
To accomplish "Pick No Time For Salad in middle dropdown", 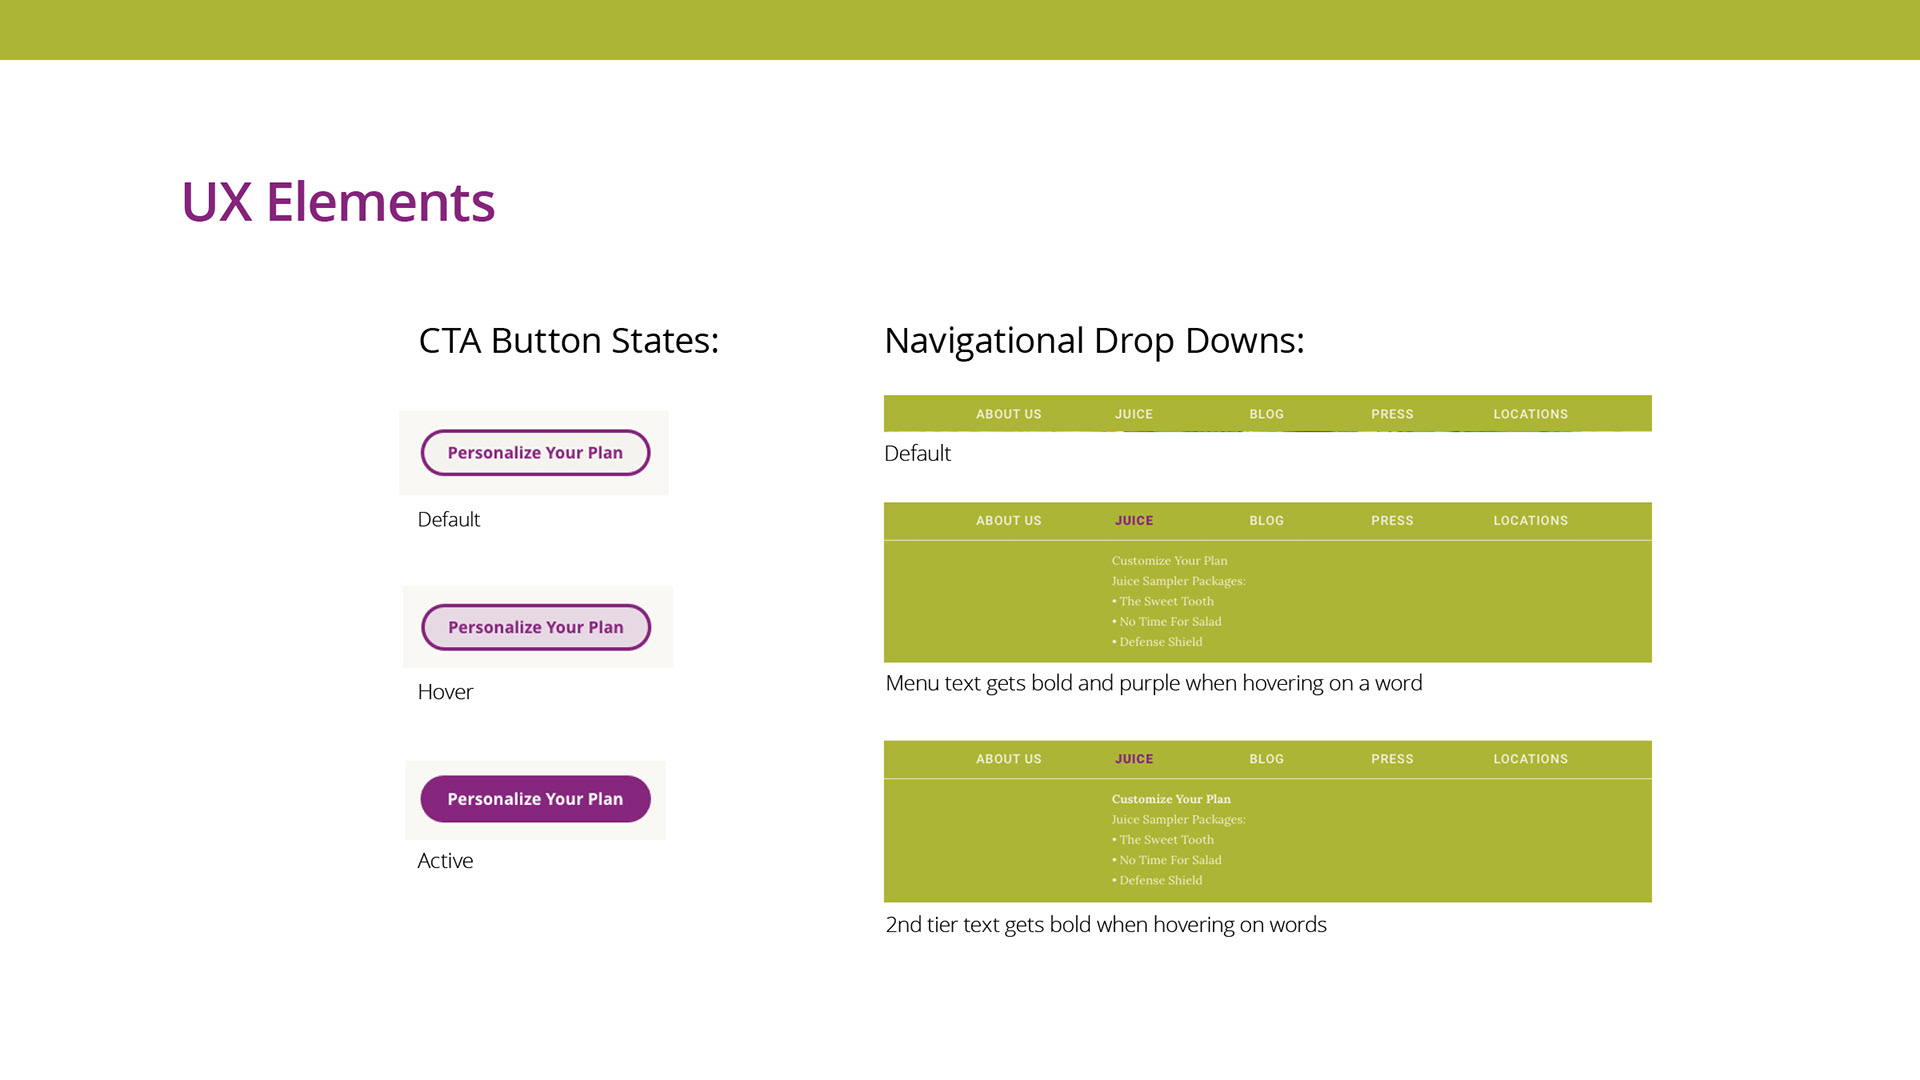I will coord(1170,622).
